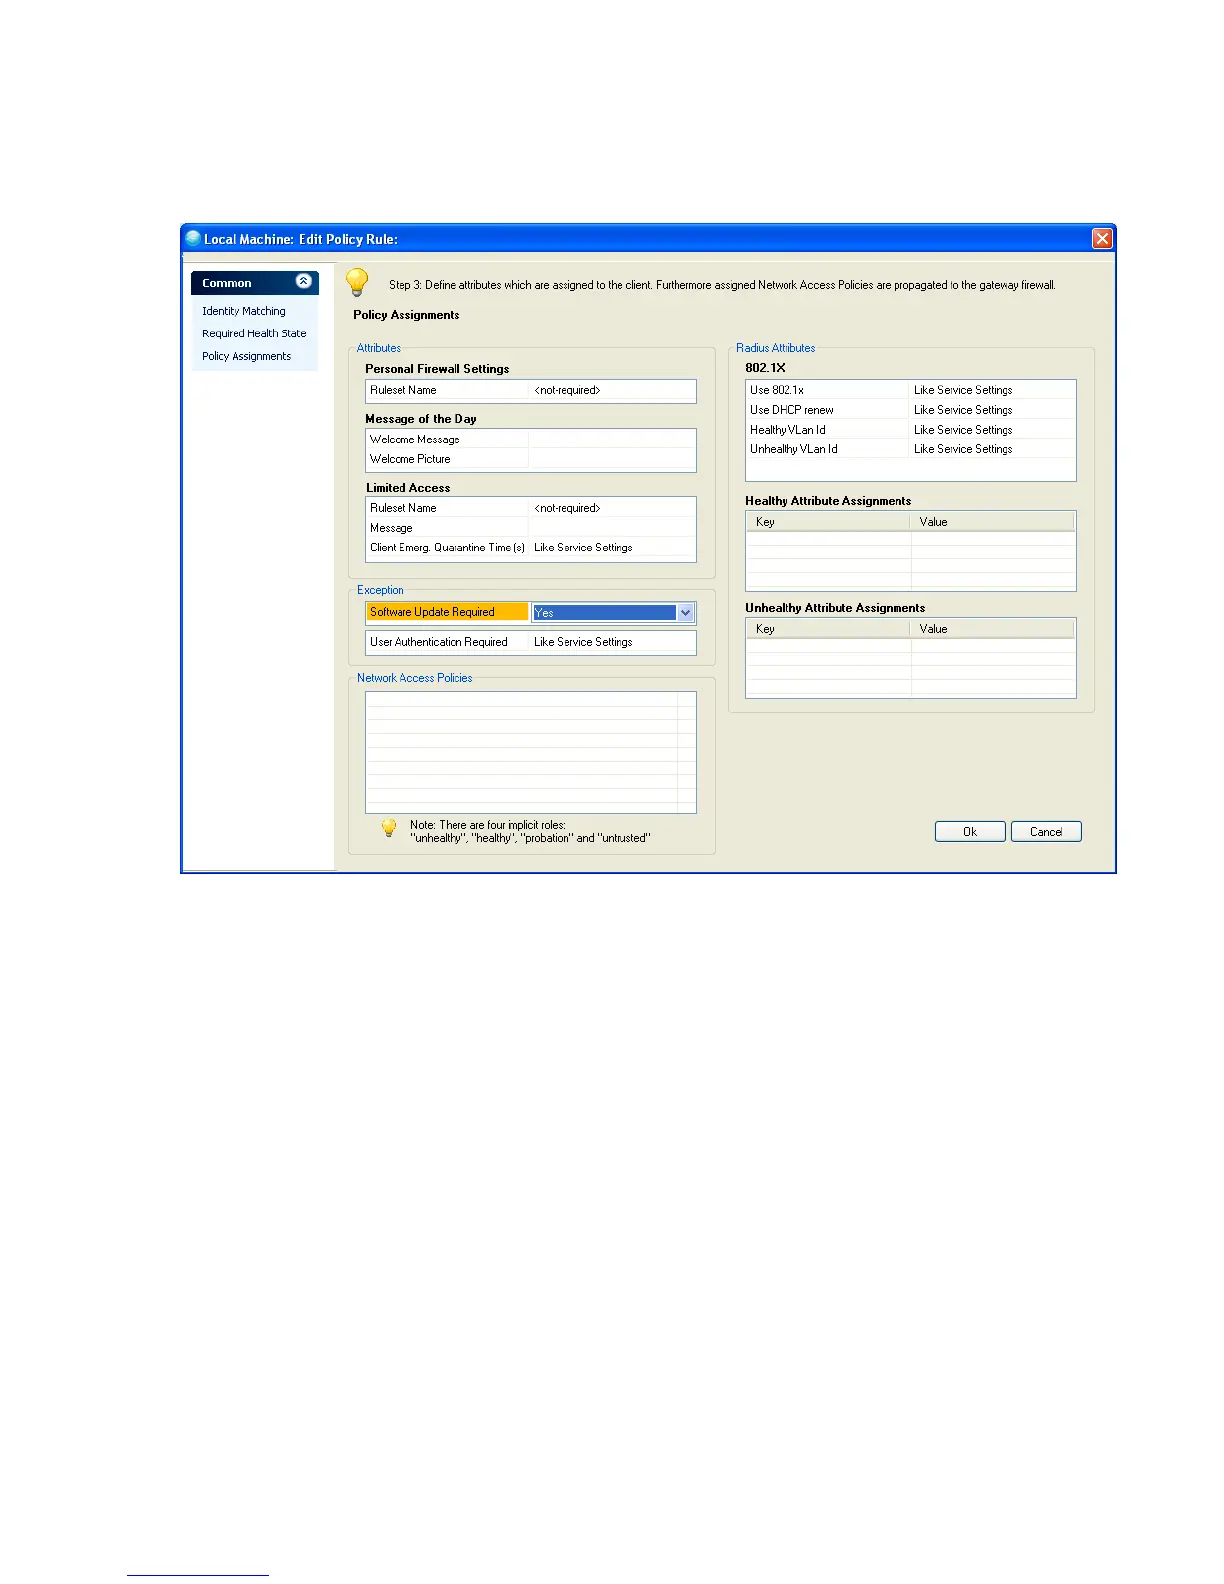This screenshot has height=1584, width=1224.
Task: Click Key header in Healthy Attribute Assignments
Action: tap(828, 522)
